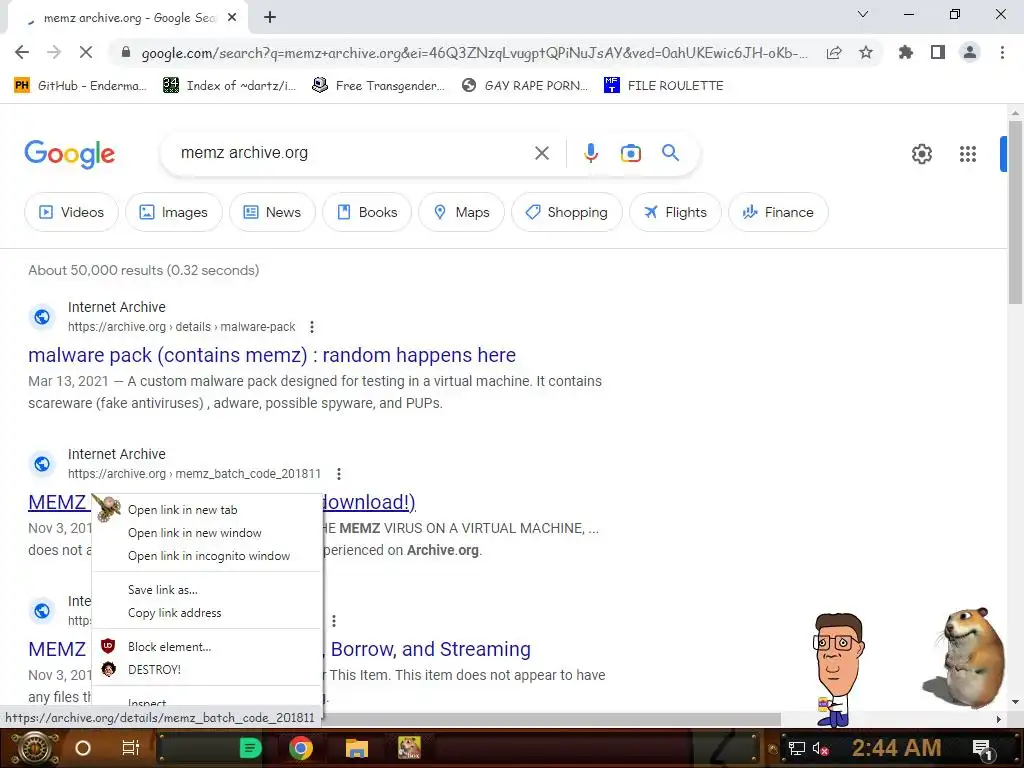The image size is (1024, 768).
Task: Open Cortana circle on taskbar
Action: click(x=82, y=748)
